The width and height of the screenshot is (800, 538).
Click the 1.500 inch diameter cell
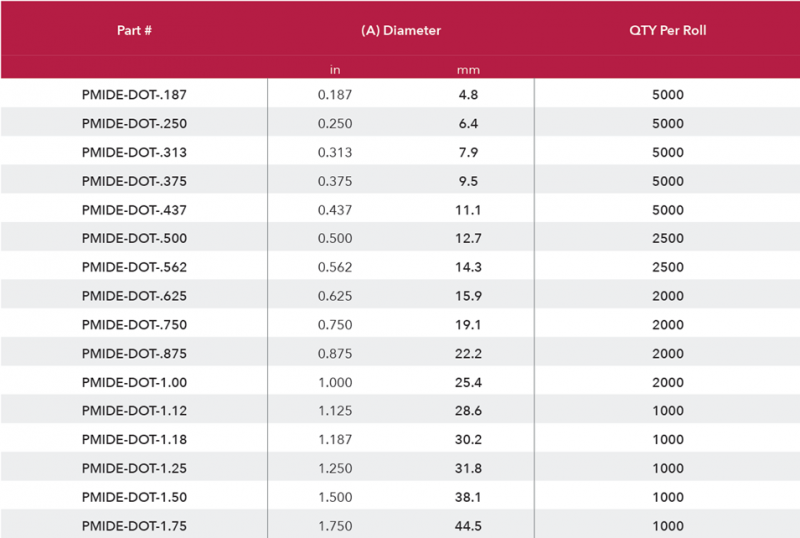335,498
